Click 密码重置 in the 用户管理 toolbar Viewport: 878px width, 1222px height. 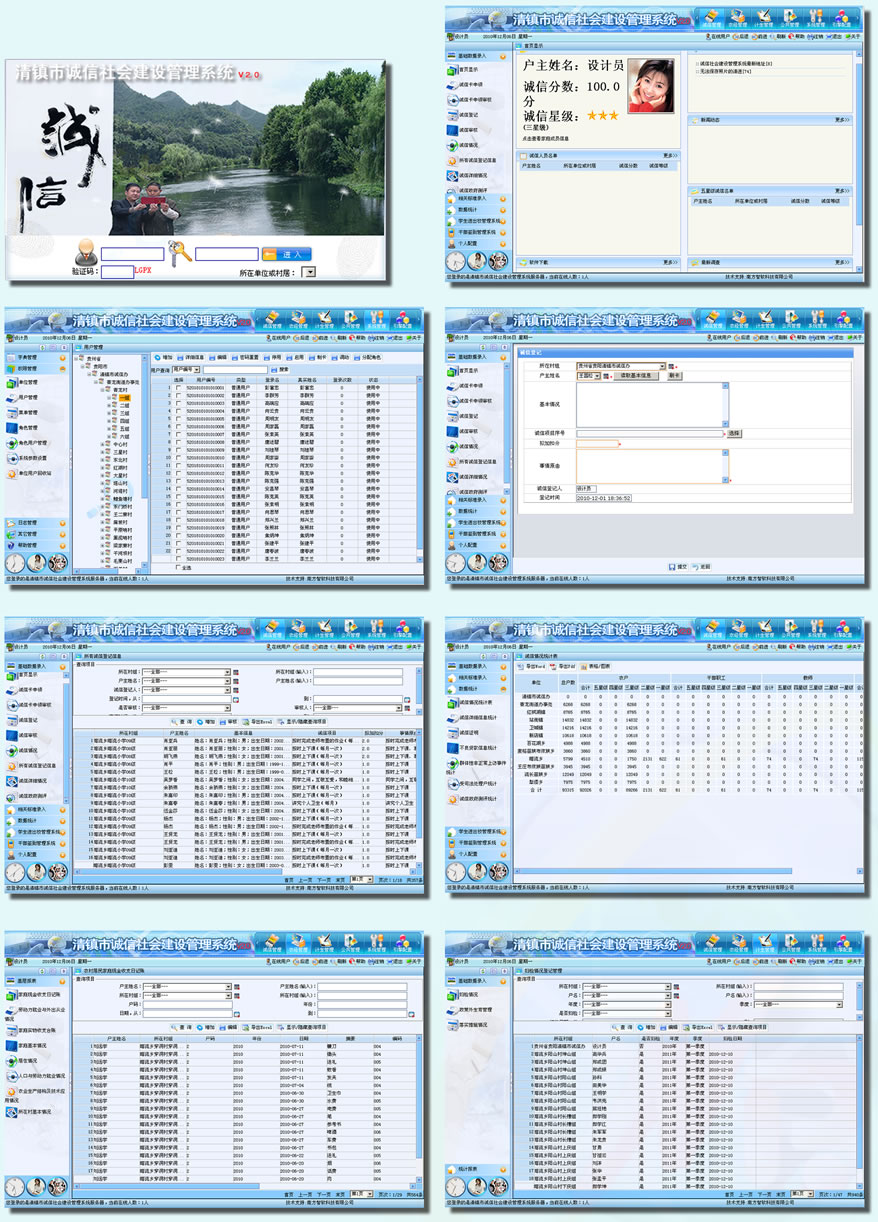click(x=245, y=357)
